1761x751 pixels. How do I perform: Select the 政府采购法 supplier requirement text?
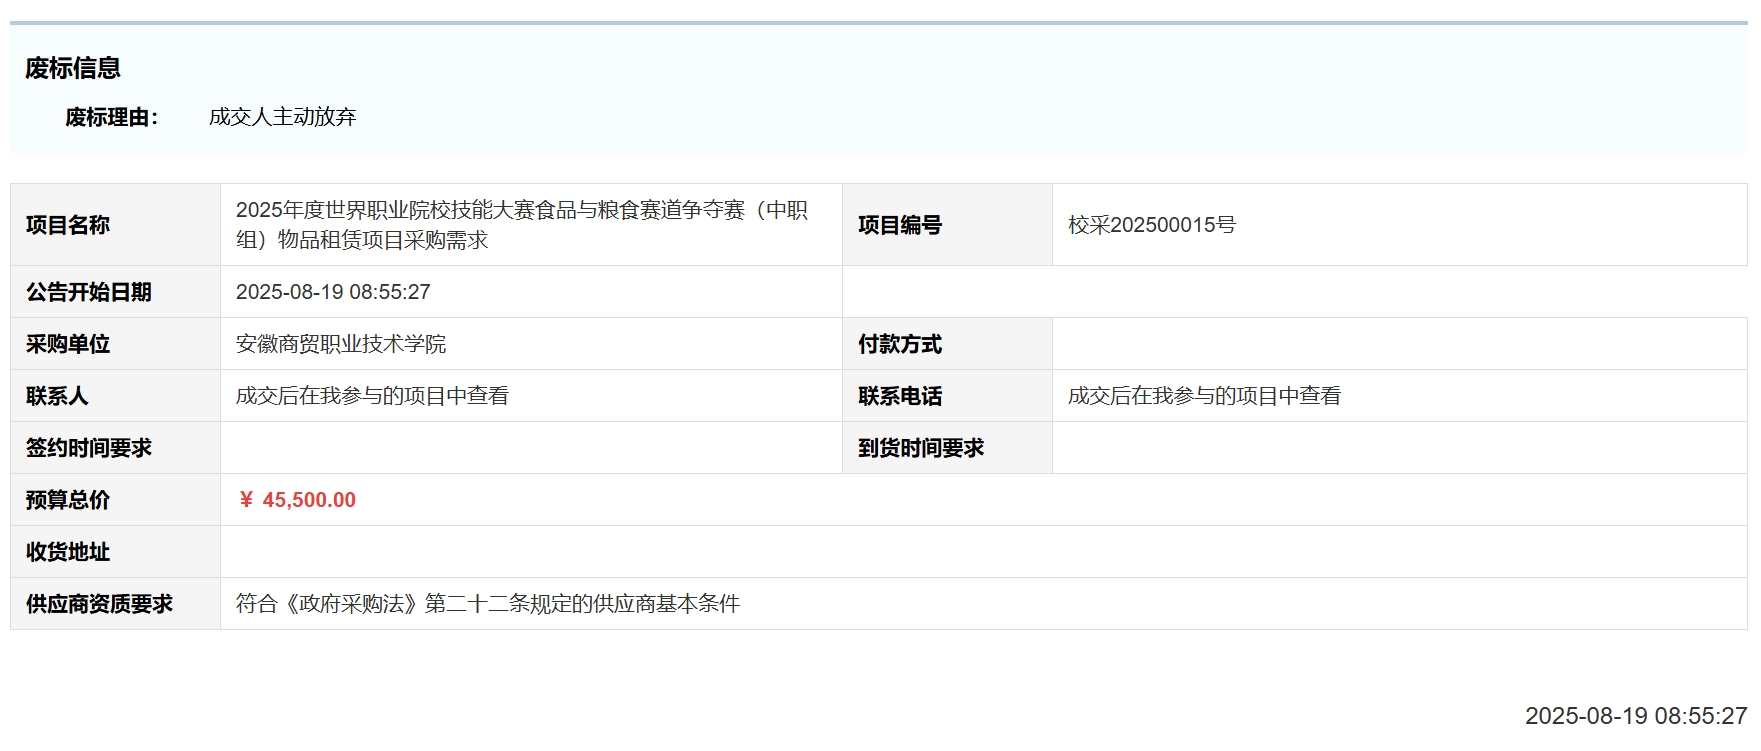click(x=488, y=604)
